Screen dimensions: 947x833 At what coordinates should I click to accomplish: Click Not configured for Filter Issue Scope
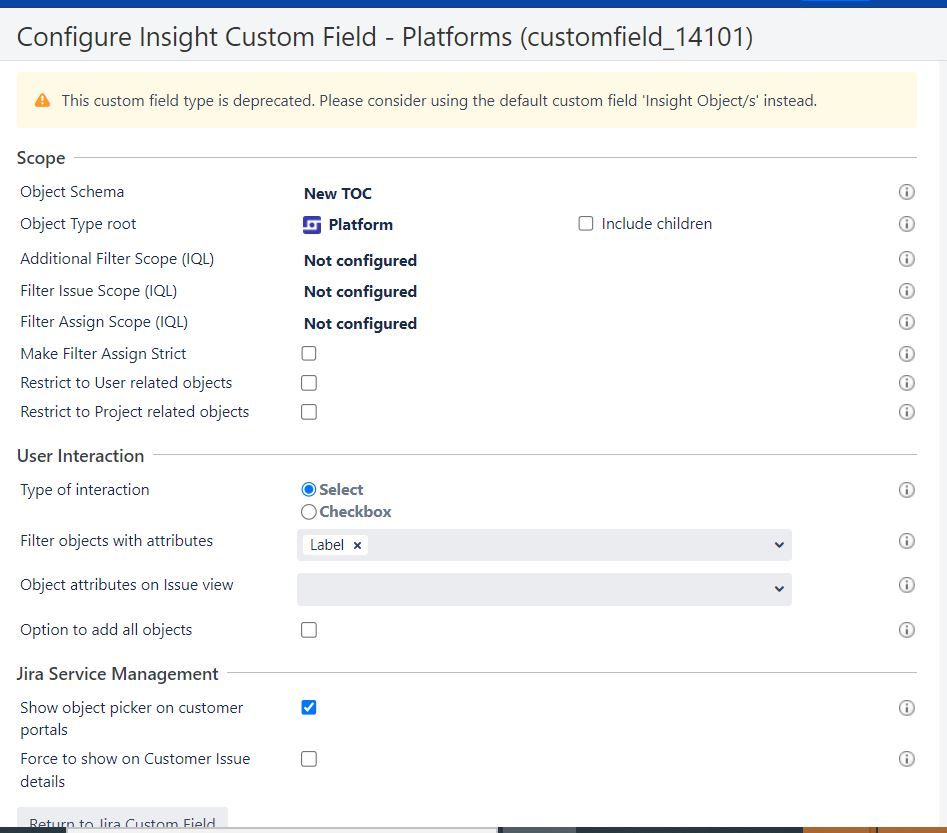tap(361, 292)
